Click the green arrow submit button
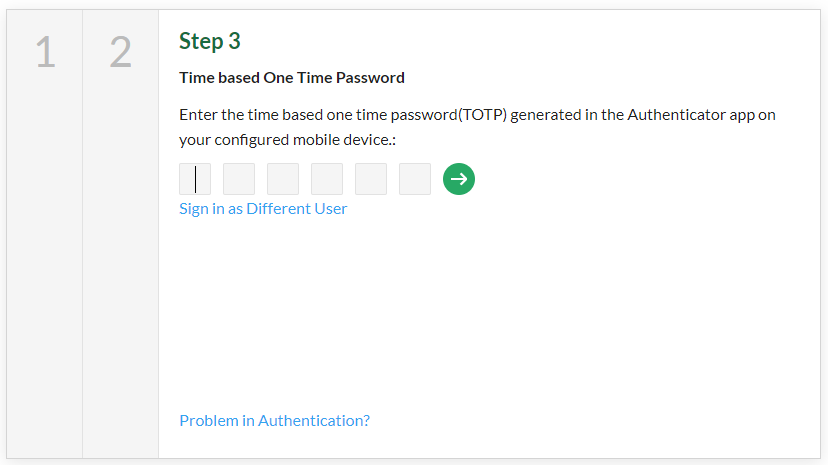Image resolution: width=828 pixels, height=465 pixels. 459,179
